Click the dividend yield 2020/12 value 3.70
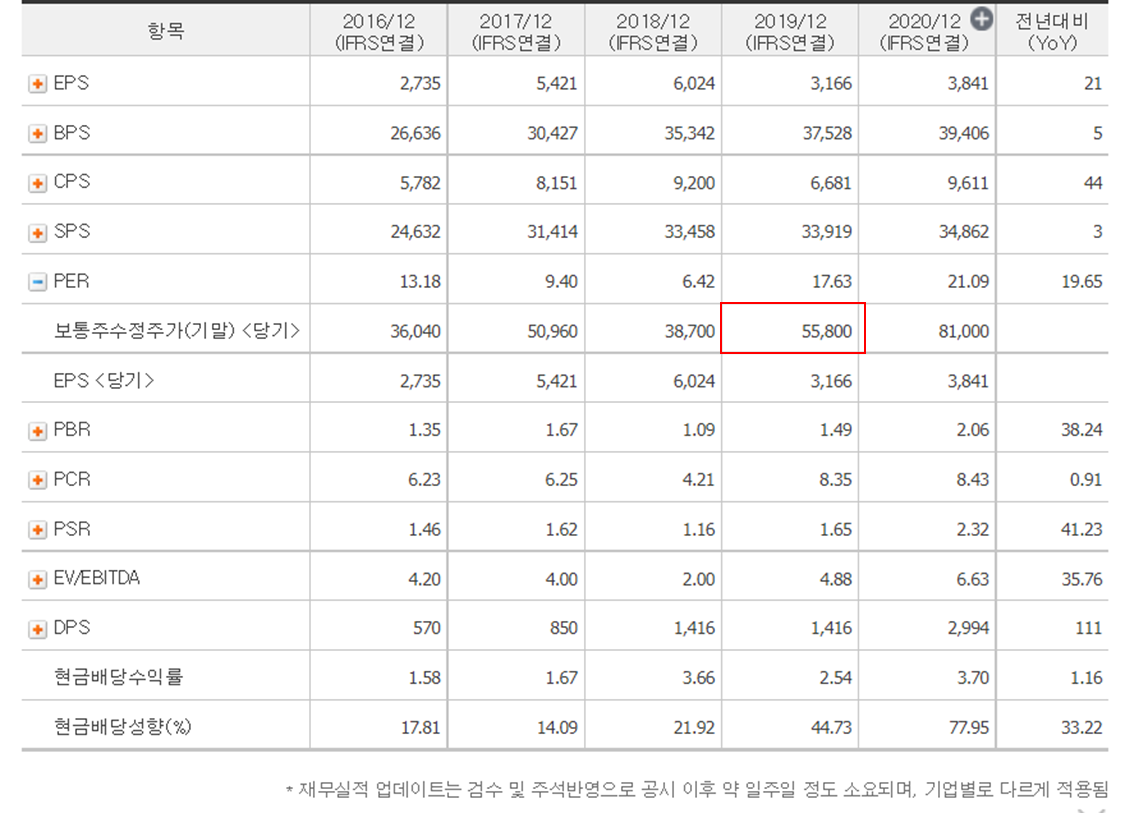 click(972, 678)
